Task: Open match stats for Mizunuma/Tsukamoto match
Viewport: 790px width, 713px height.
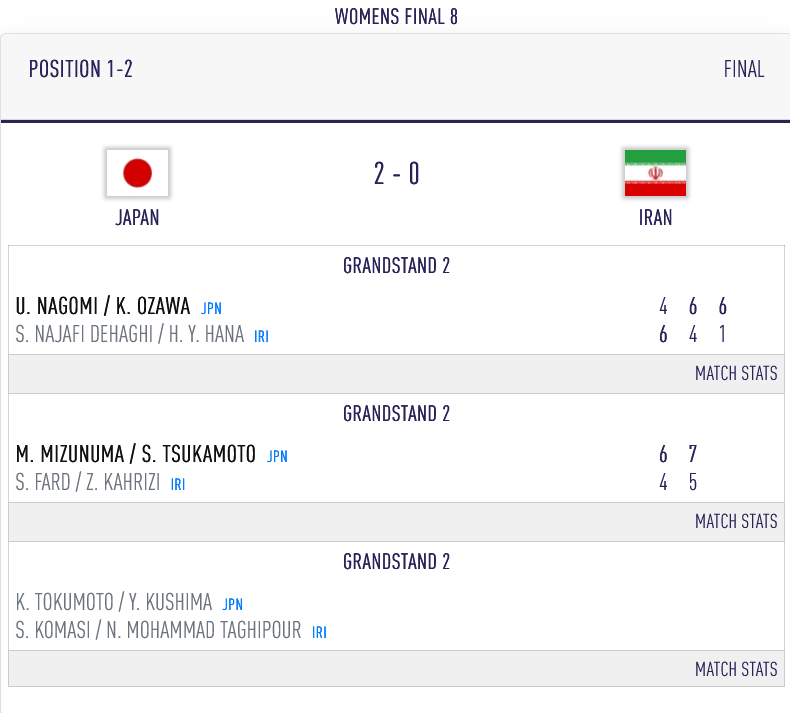Action: (736, 521)
